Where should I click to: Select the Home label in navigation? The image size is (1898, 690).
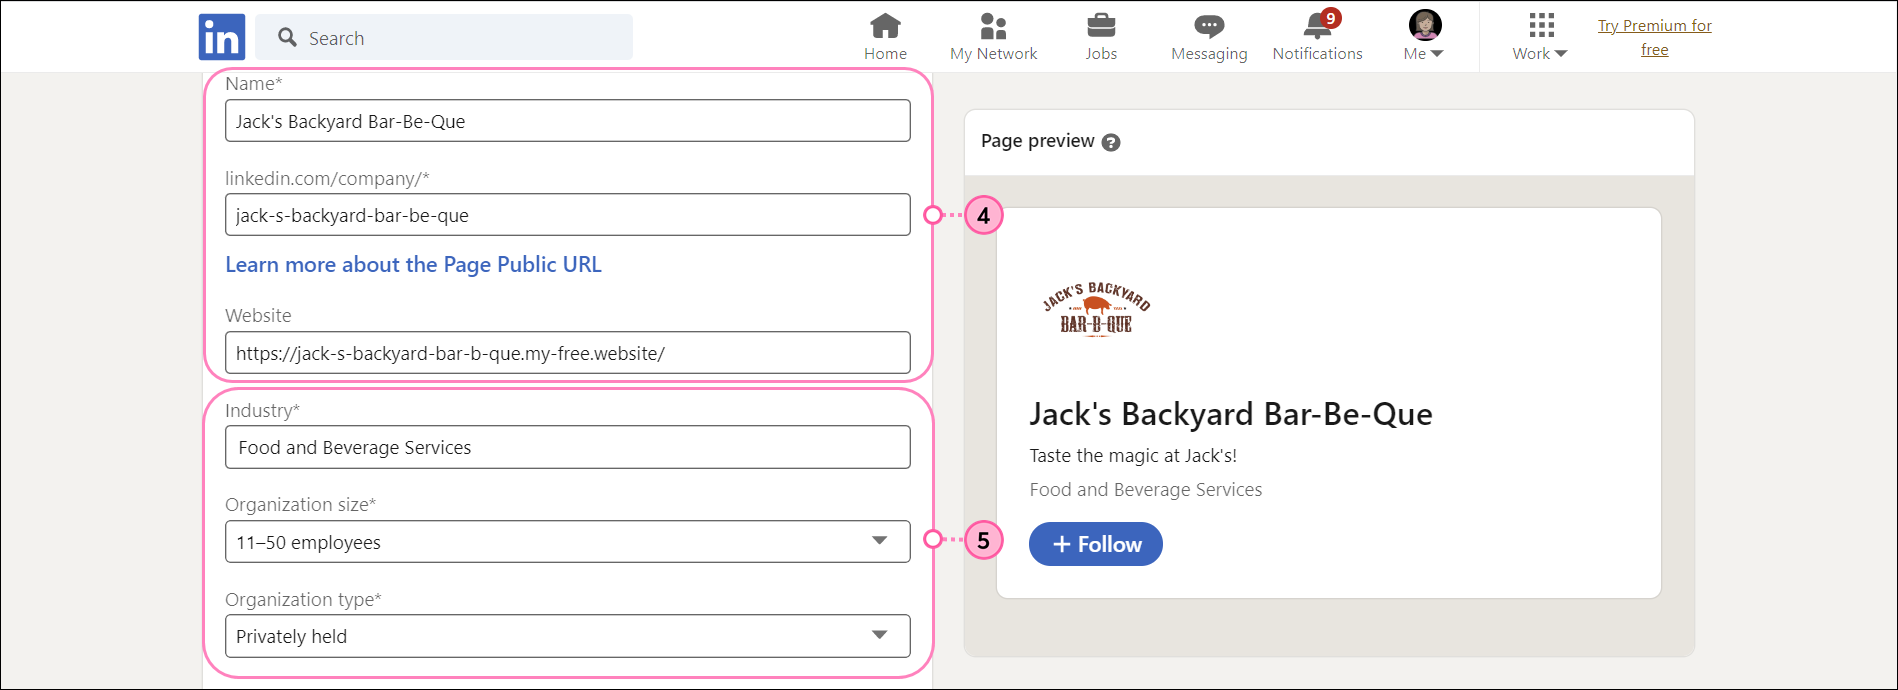coord(885,54)
